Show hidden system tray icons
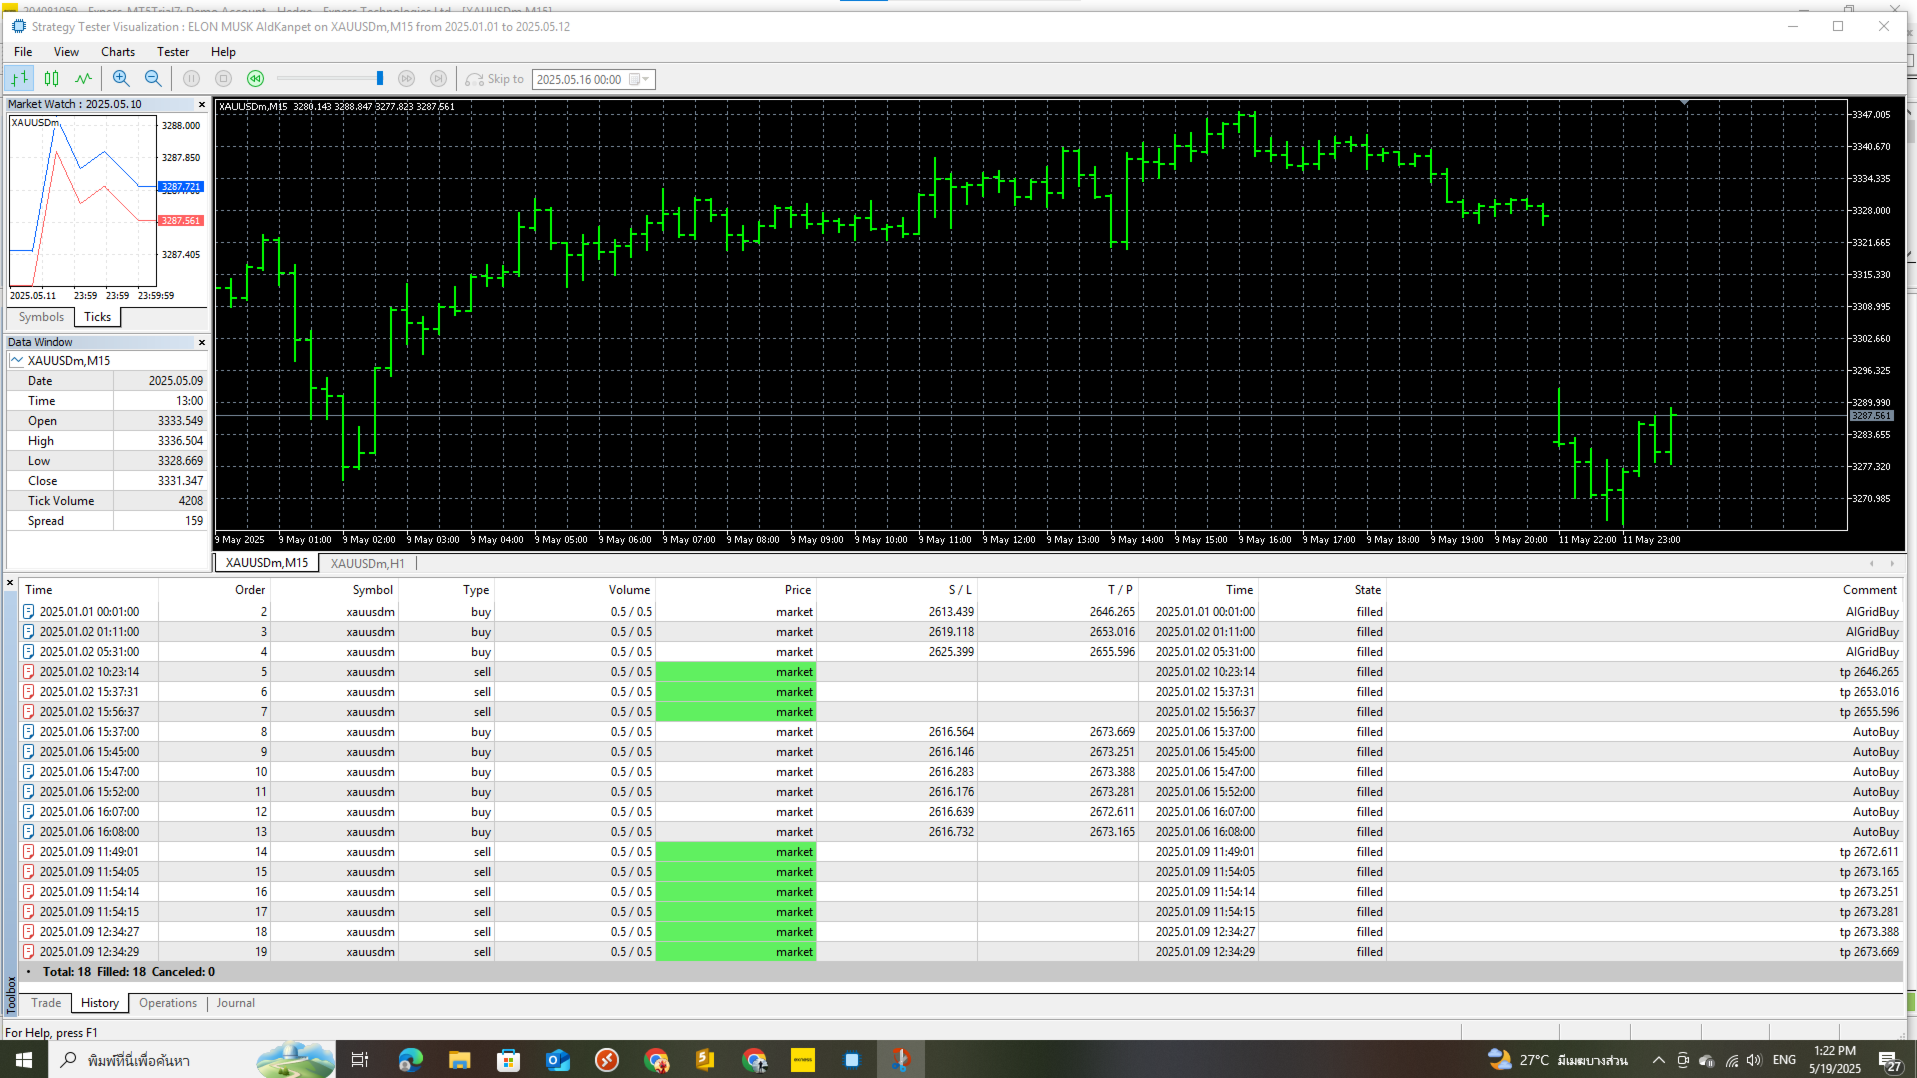The image size is (1917, 1078). (1658, 1060)
